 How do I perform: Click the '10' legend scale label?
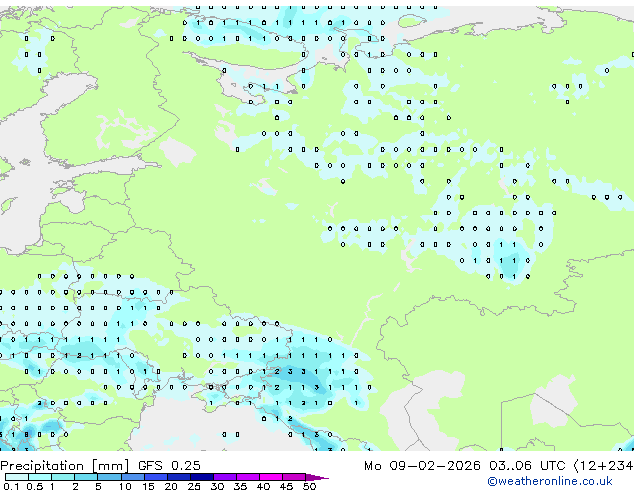125,486
